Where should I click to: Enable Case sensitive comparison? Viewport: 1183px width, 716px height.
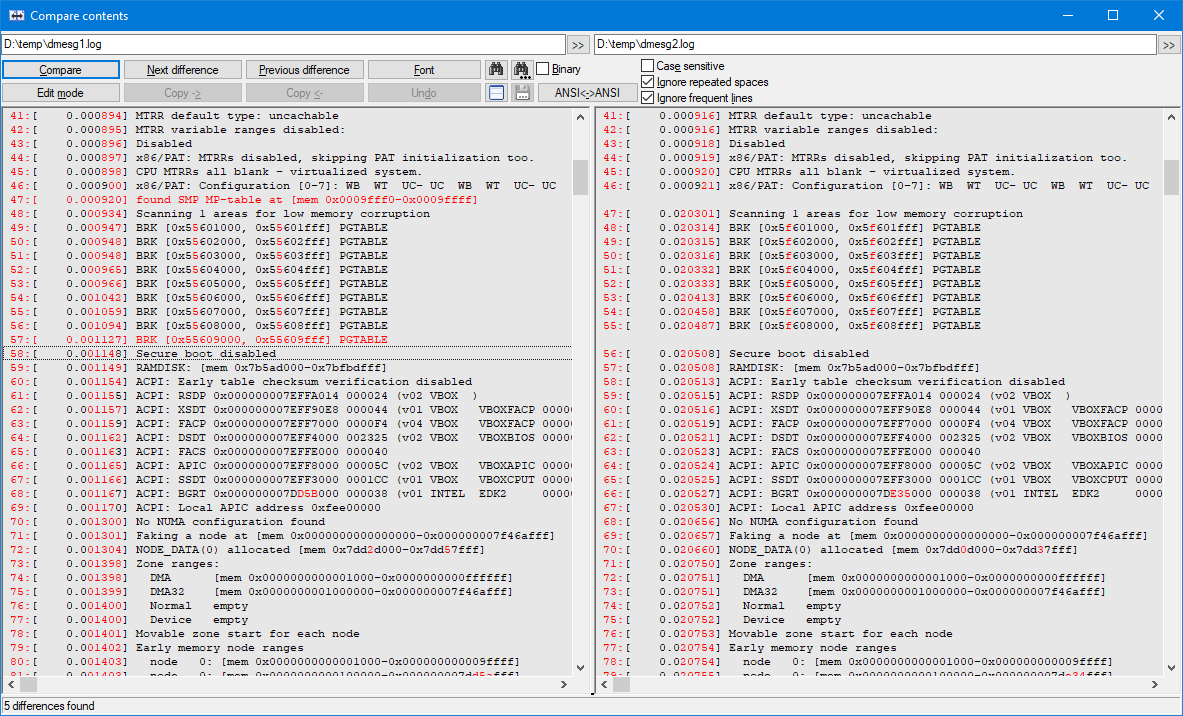pyautogui.click(x=647, y=66)
